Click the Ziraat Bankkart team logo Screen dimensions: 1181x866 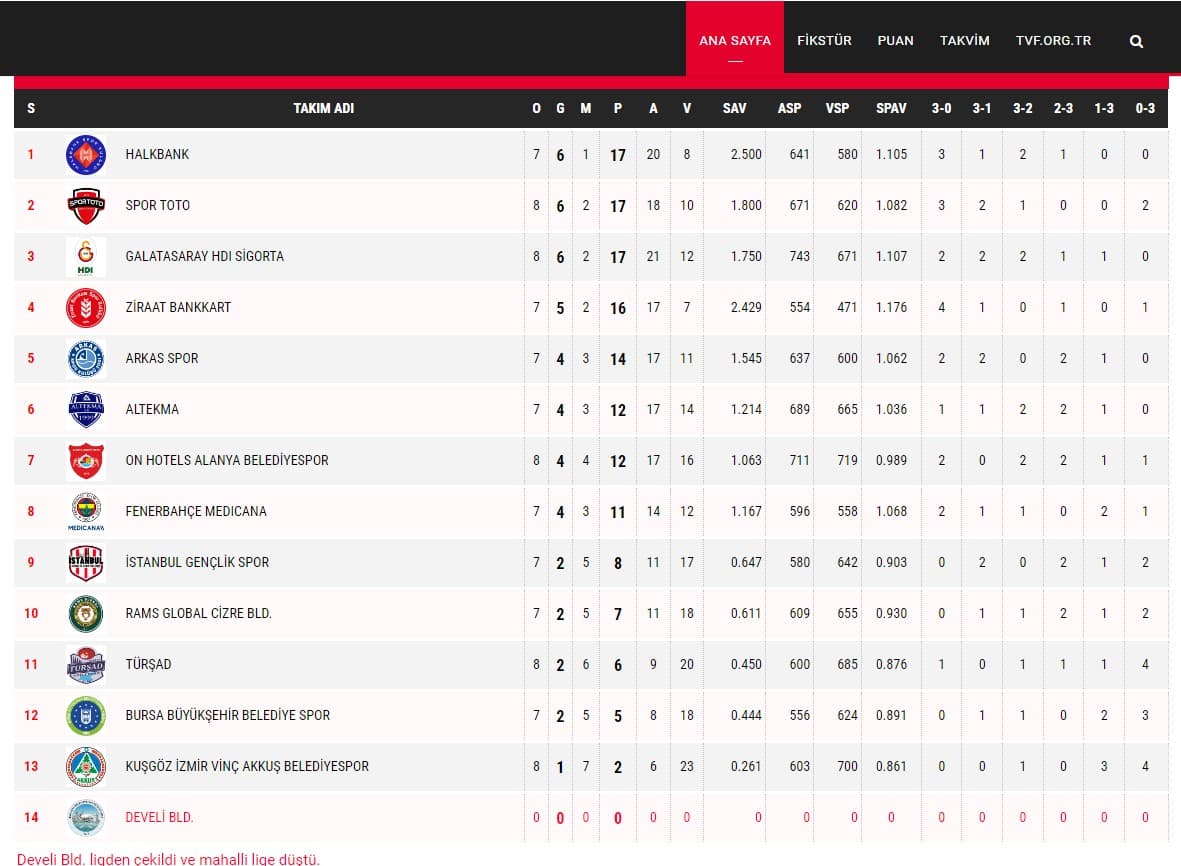[85, 308]
